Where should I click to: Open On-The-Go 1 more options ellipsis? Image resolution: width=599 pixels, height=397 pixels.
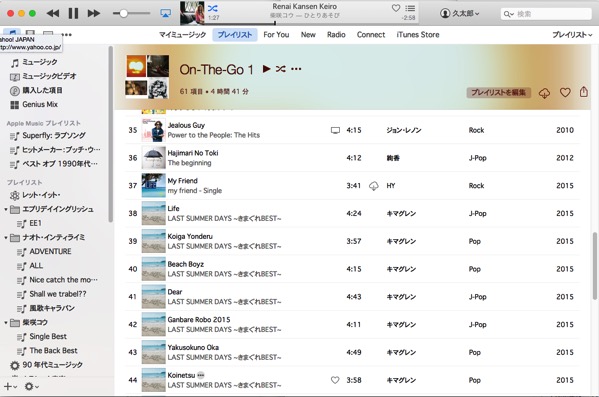(x=296, y=69)
